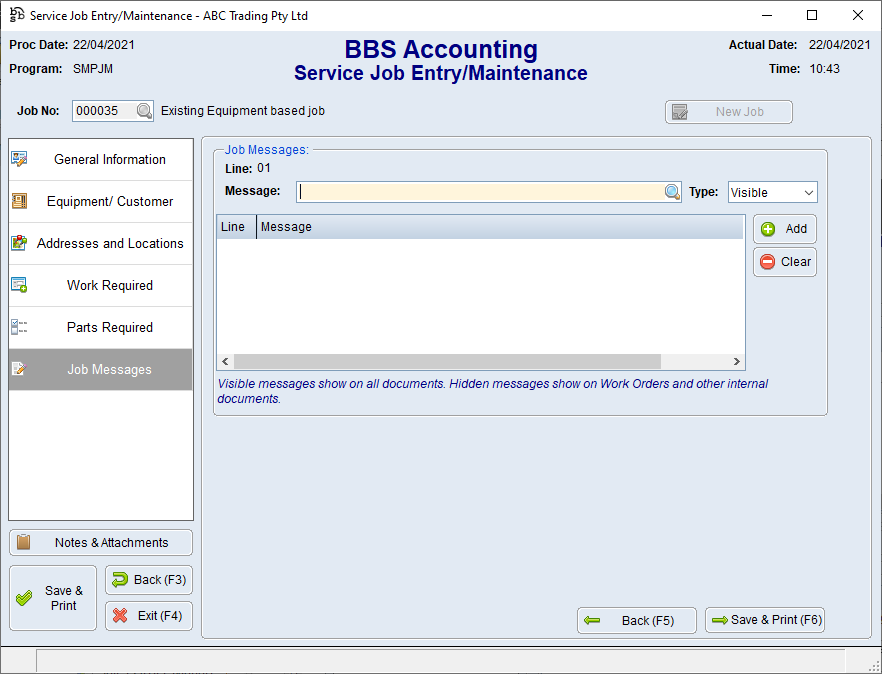Switch to the Work Required tab
This screenshot has height=674, width=882.
click(110, 285)
